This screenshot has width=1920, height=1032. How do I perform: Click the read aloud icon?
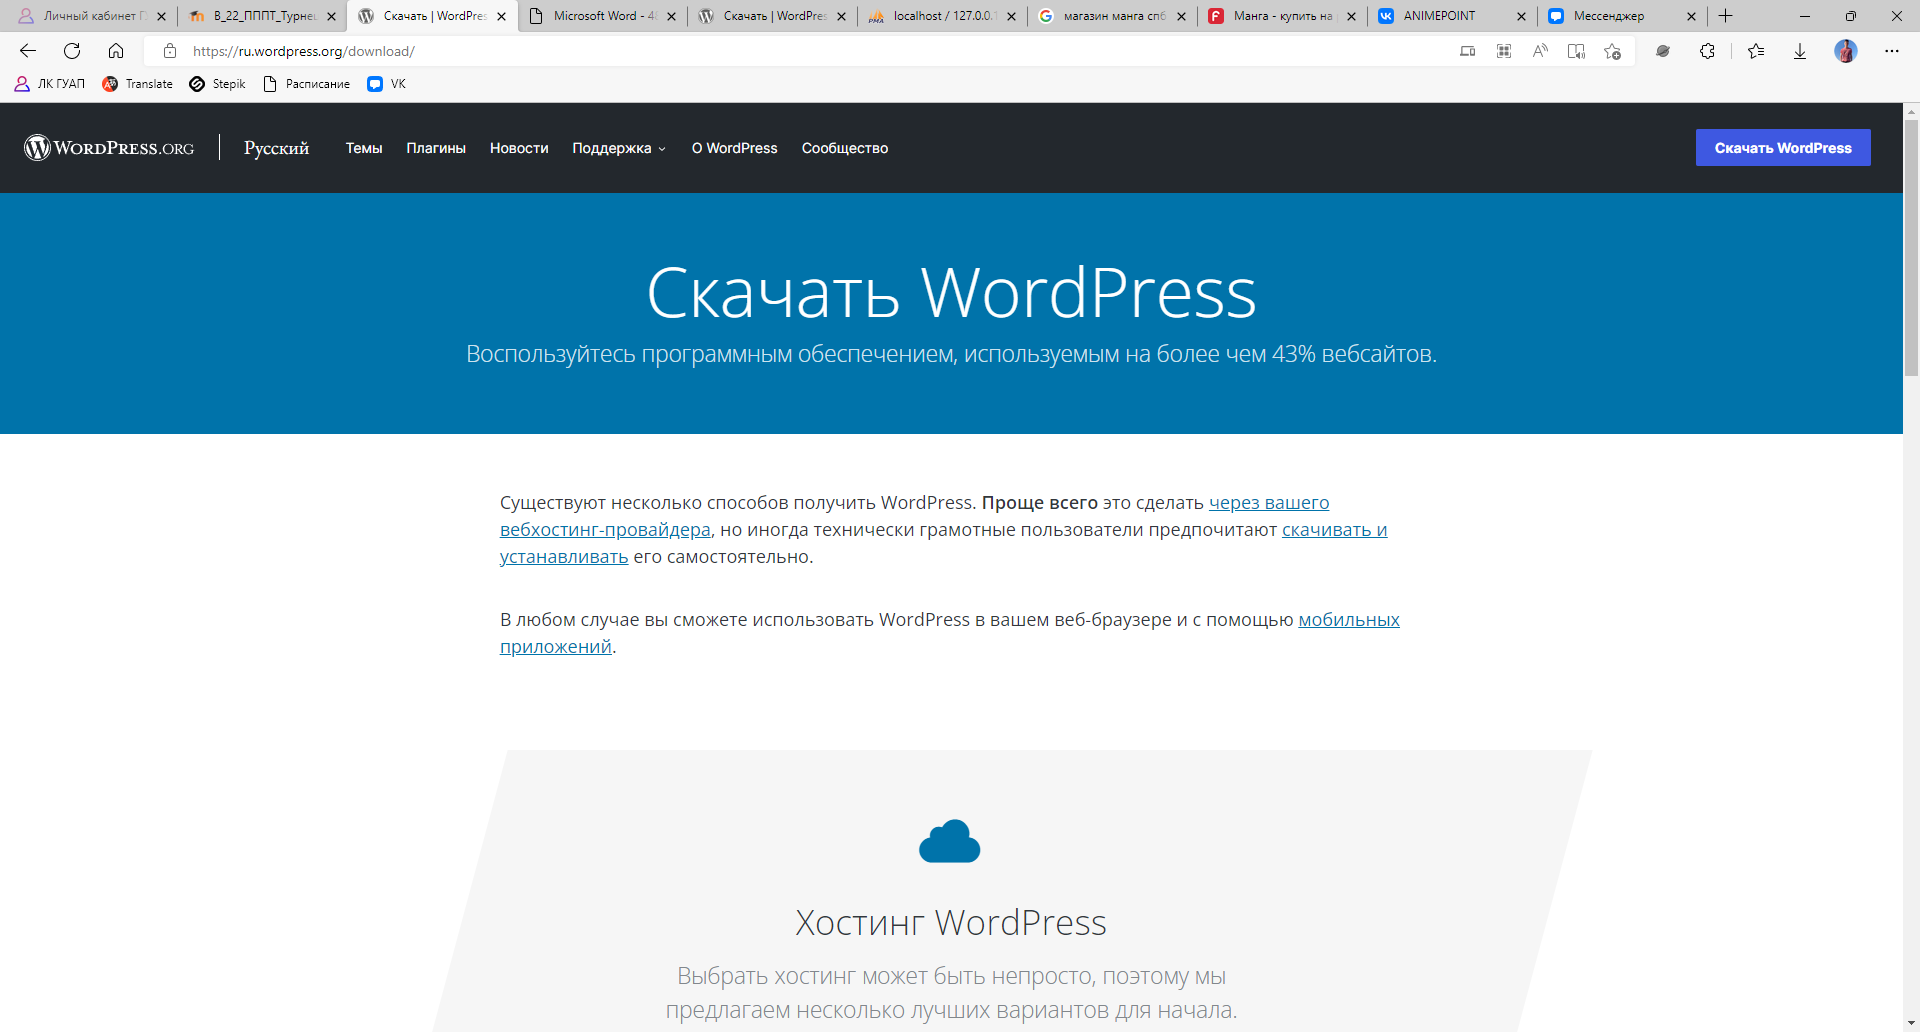pos(1540,51)
